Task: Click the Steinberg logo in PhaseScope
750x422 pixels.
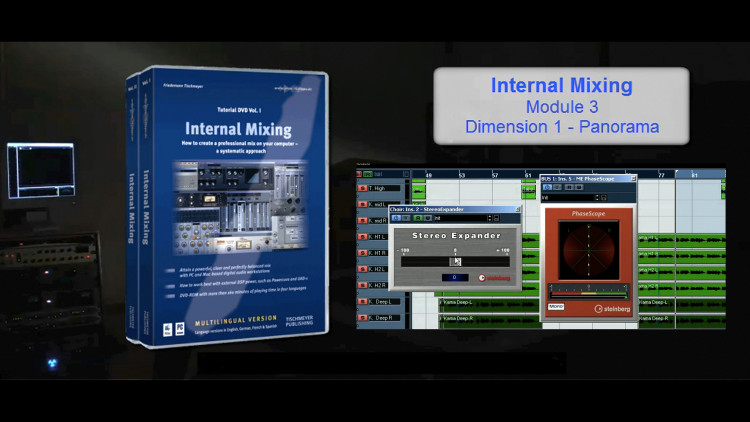Action: coord(612,309)
